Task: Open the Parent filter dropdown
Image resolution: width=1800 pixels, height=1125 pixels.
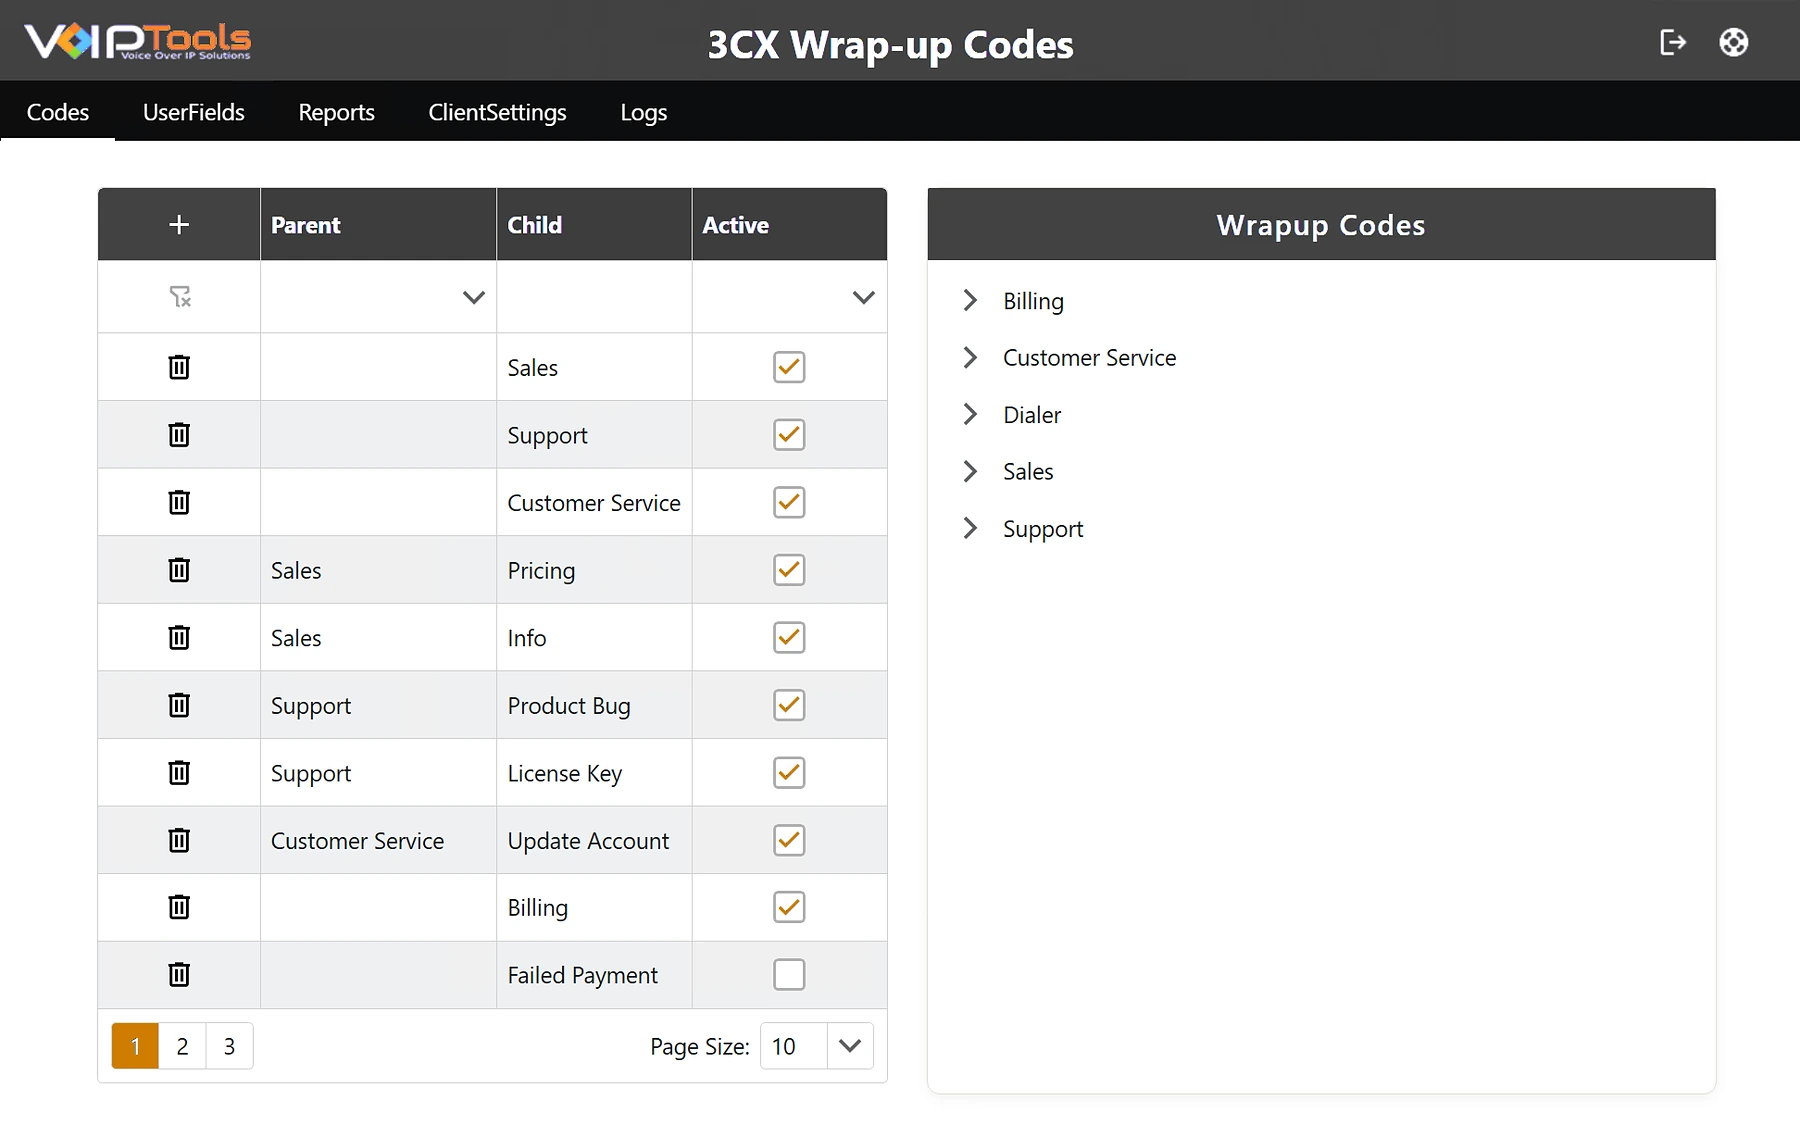Action: (474, 297)
